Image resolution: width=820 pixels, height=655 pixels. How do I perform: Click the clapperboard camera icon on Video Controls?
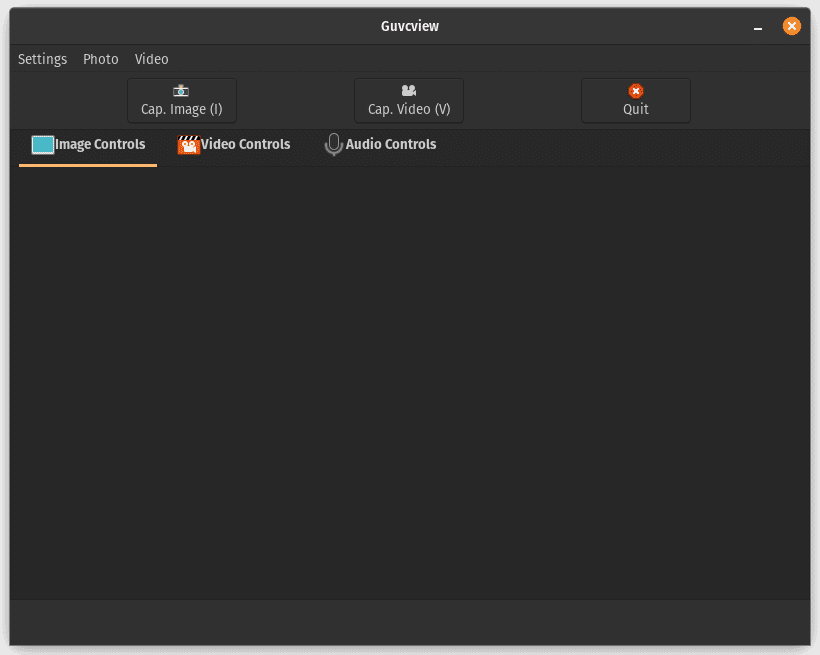coord(188,145)
